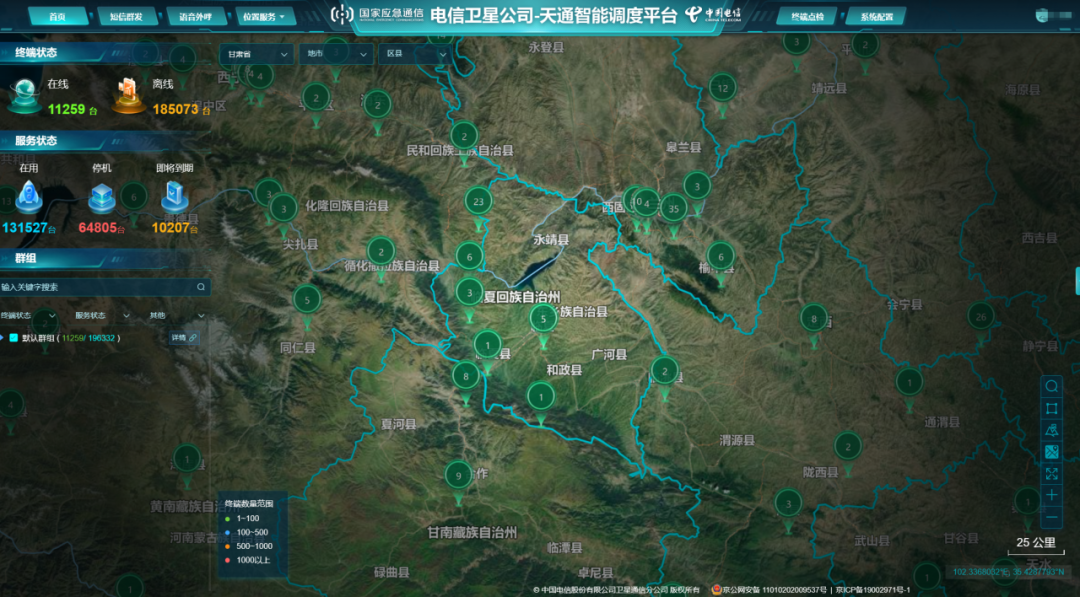Open the map cluster marker numbered 35
Viewport: 1080px width, 597px height.
click(x=673, y=209)
